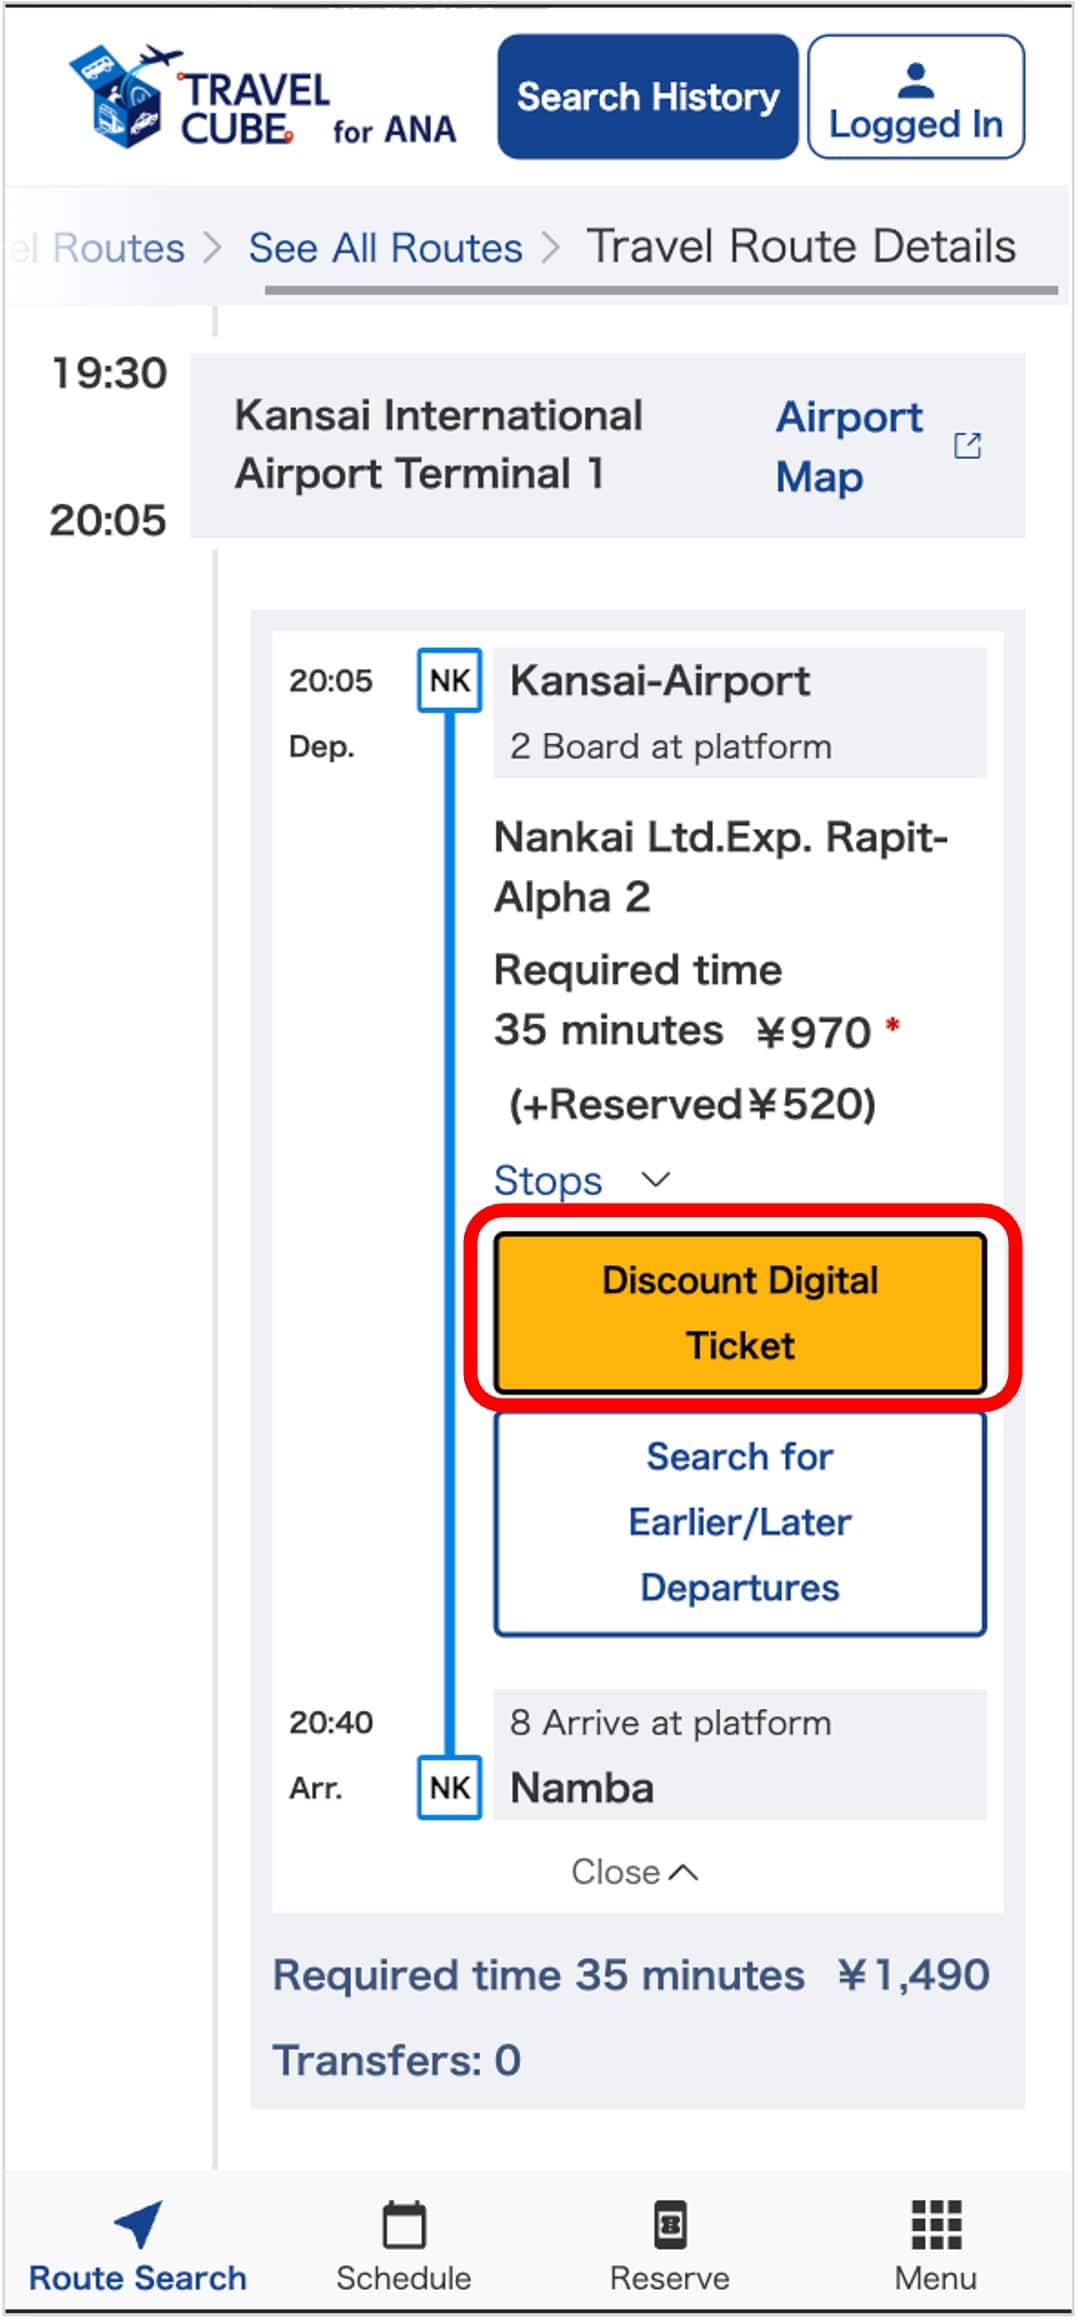Click the NK badge at Kansai-Airport
Screen dimensions: 1077x2319
click(x=449, y=681)
